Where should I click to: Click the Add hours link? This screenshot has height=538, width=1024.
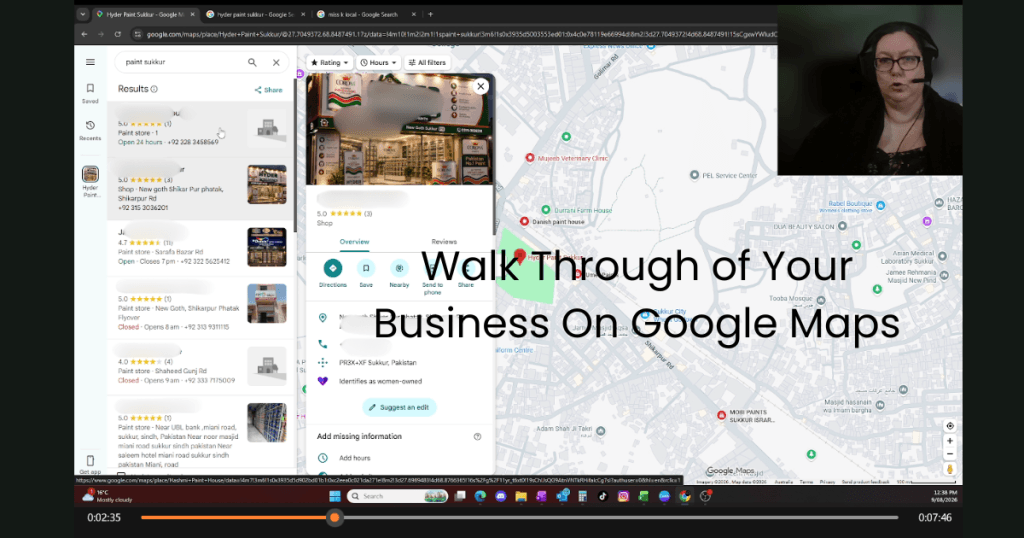point(354,458)
